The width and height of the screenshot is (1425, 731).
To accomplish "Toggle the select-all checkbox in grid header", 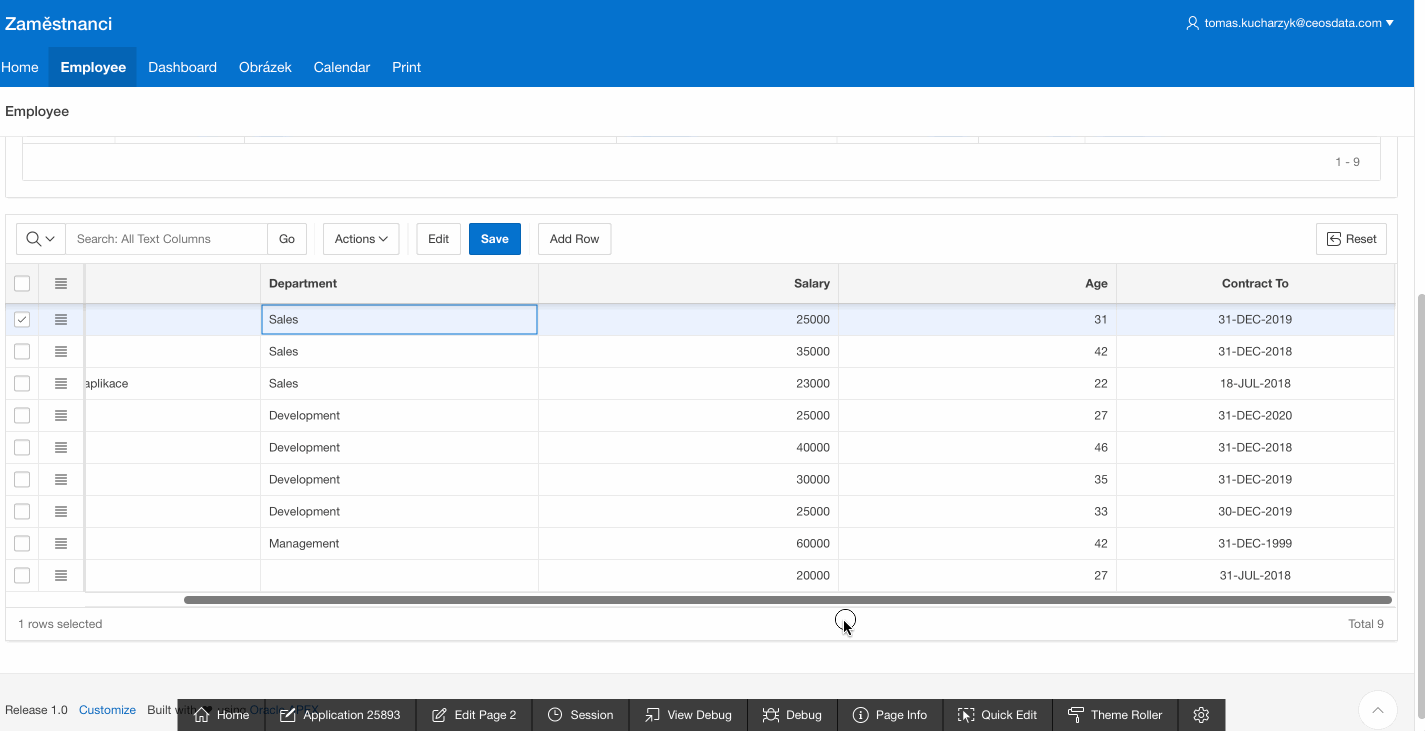I will pyautogui.click(x=22, y=284).
